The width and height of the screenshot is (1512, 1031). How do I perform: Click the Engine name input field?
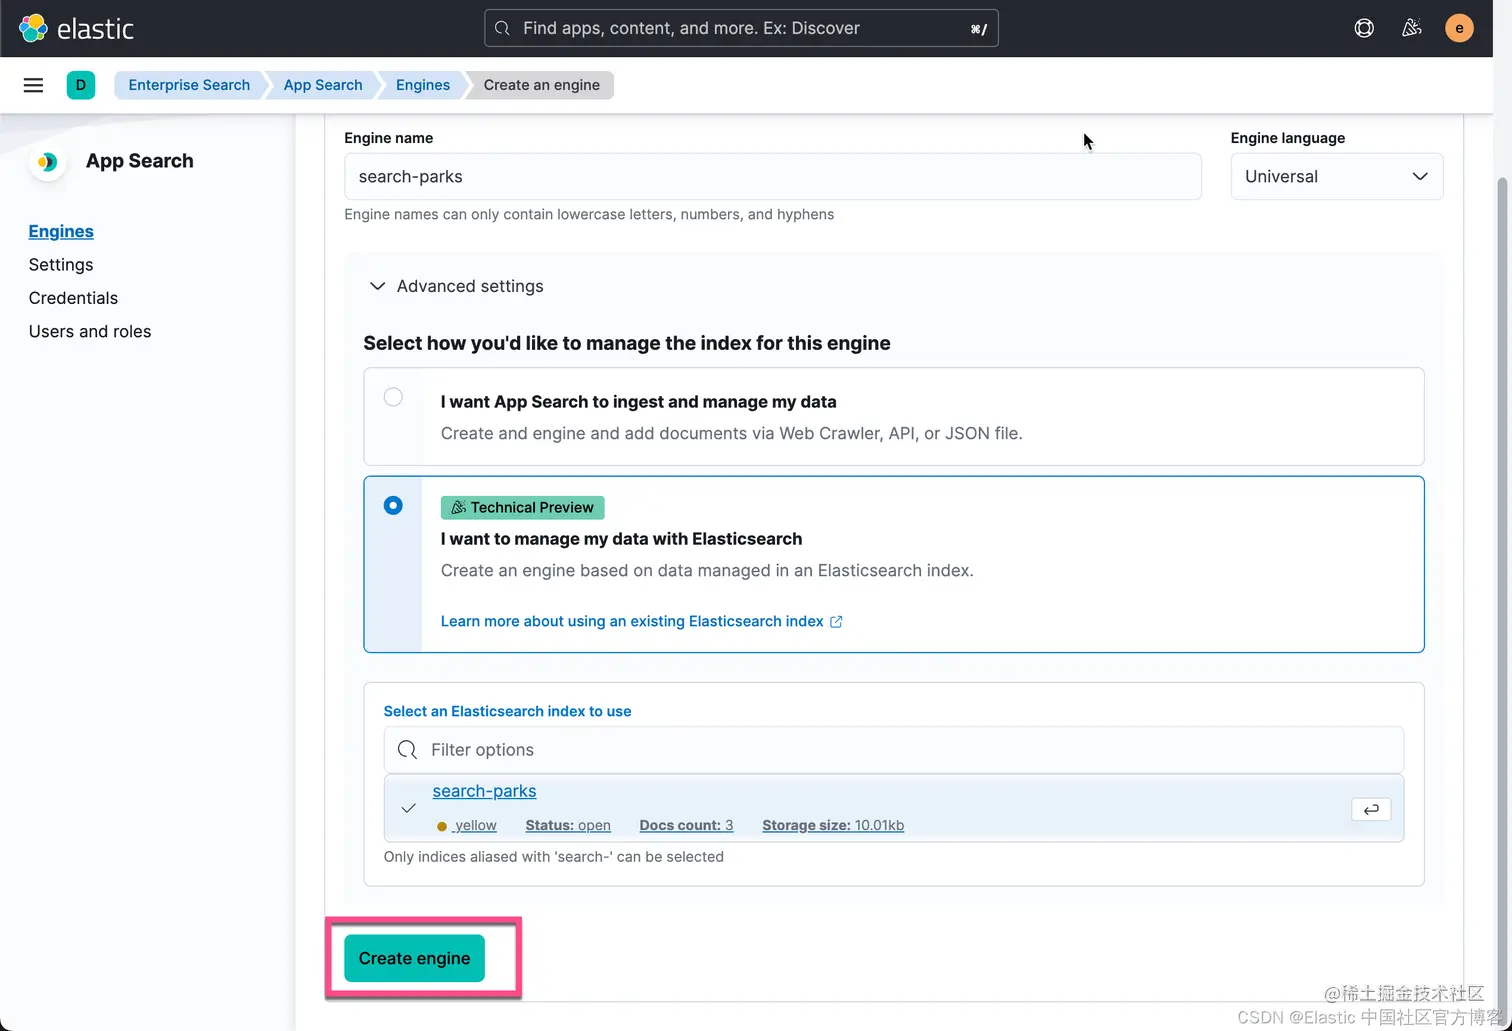point(773,176)
